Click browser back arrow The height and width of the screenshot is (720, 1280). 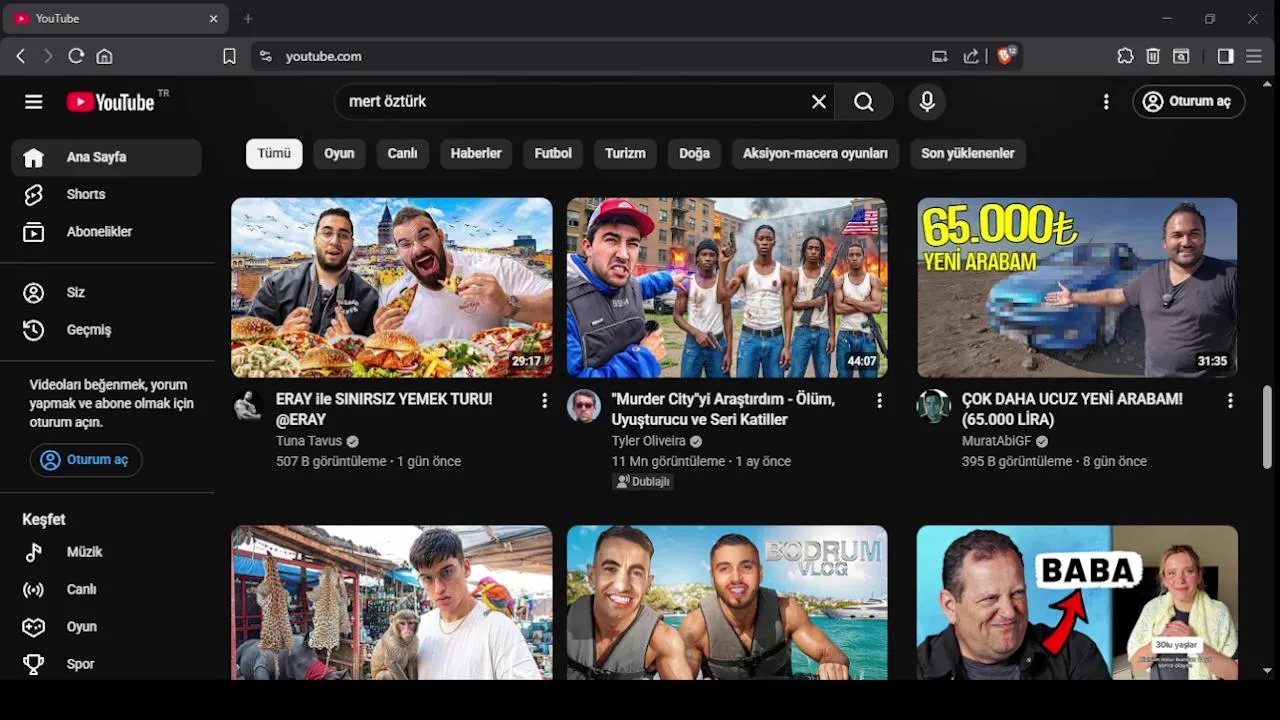click(x=21, y=56)
